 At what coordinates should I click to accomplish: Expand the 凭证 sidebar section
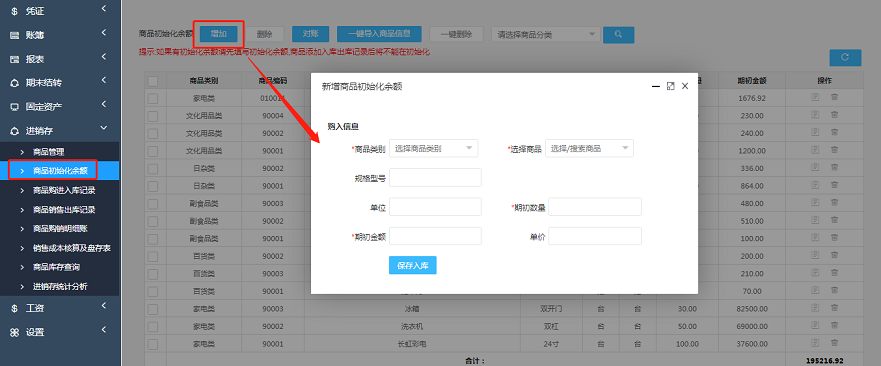[60, 11]
